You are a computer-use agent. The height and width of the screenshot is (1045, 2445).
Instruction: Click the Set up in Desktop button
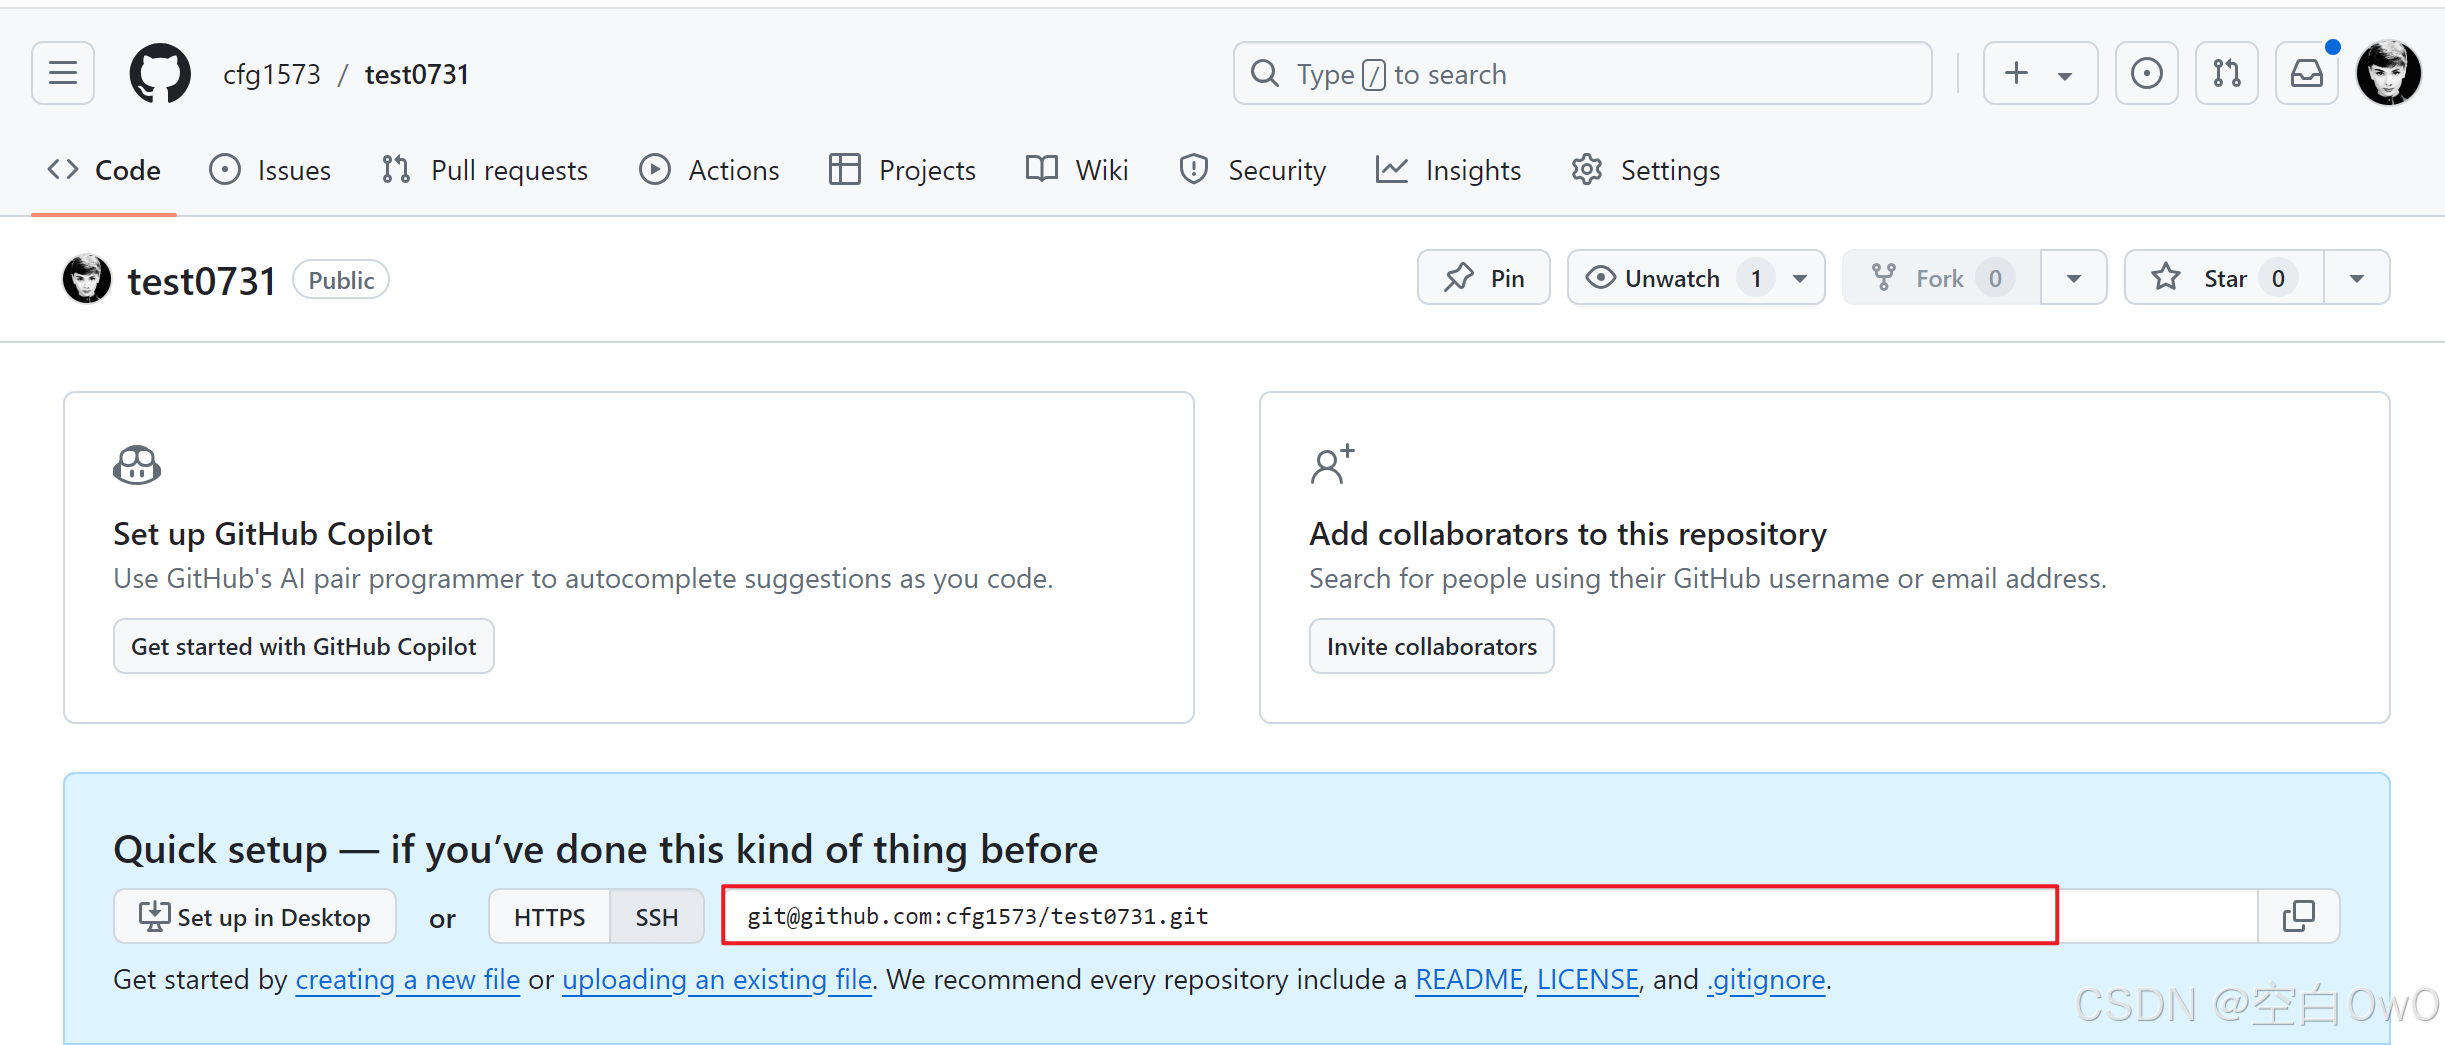254,916
